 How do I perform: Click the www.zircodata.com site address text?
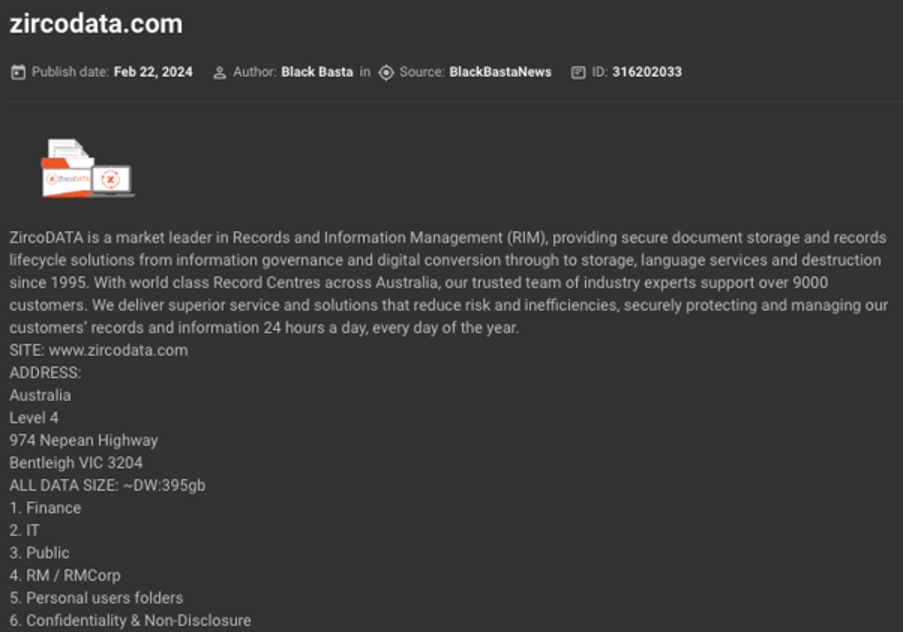(118, 350)
